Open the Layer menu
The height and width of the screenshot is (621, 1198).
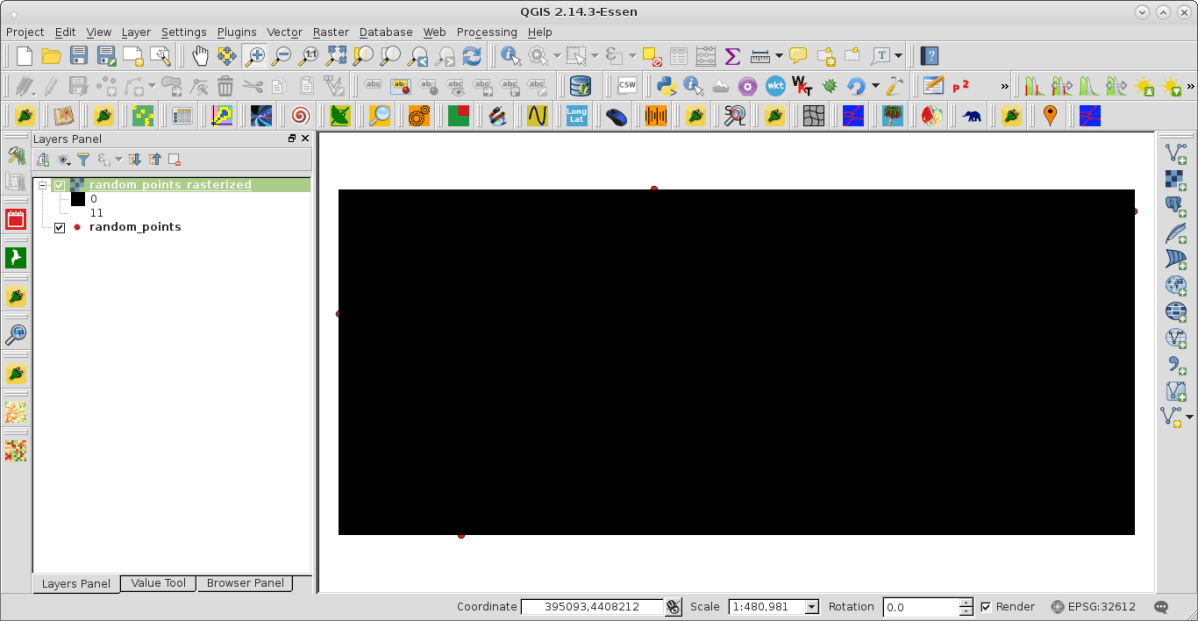tap(136, 32)
